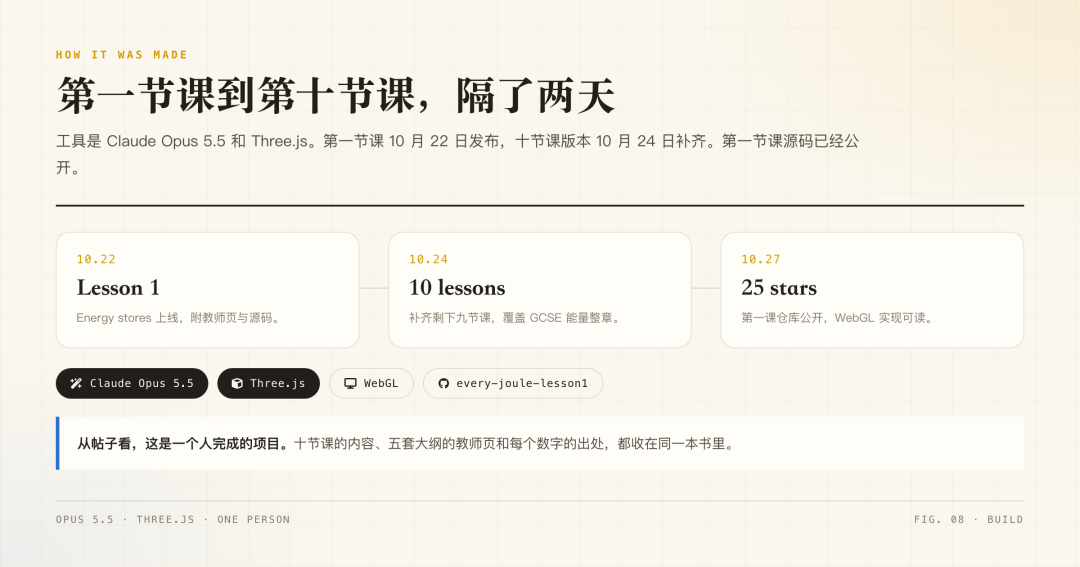1080x567 pixels.
Task: Click the cube icon in Three.js chip
Action: pyautogui.click(x=237, y=383)
